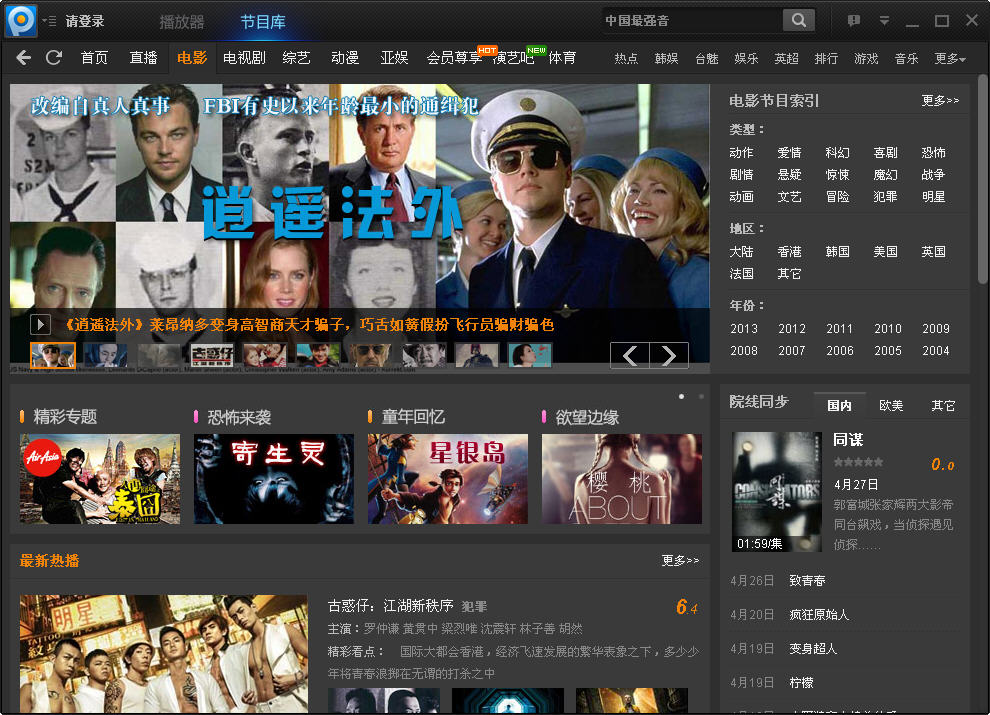Viewport: 990px width, 715px height.
Task: Open 更多>> in 电影节目索引 panel
Action: (940, 101)
